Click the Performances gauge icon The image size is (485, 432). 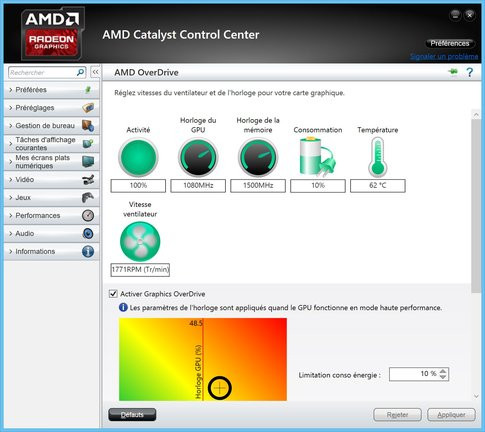(88, 216)
